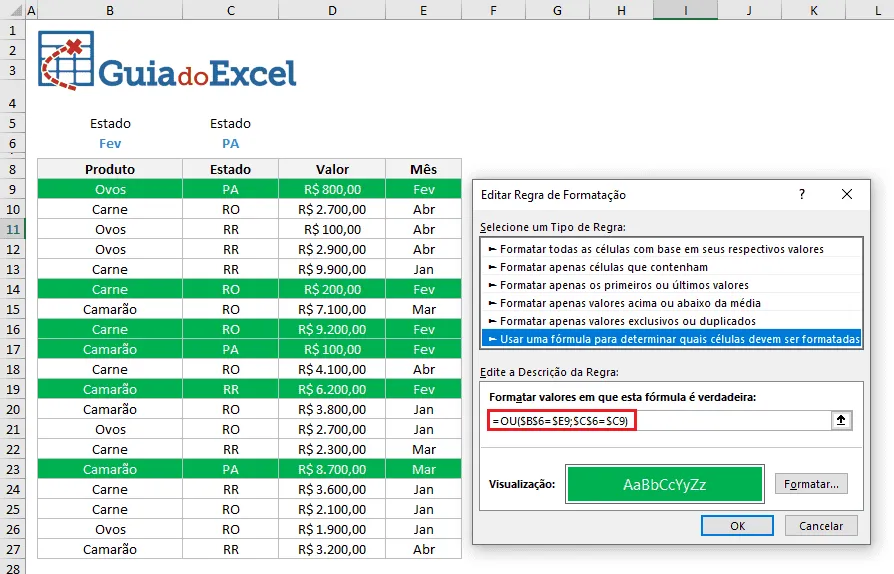Click the 'Valor' table header cell

click(x=332, y=169)
